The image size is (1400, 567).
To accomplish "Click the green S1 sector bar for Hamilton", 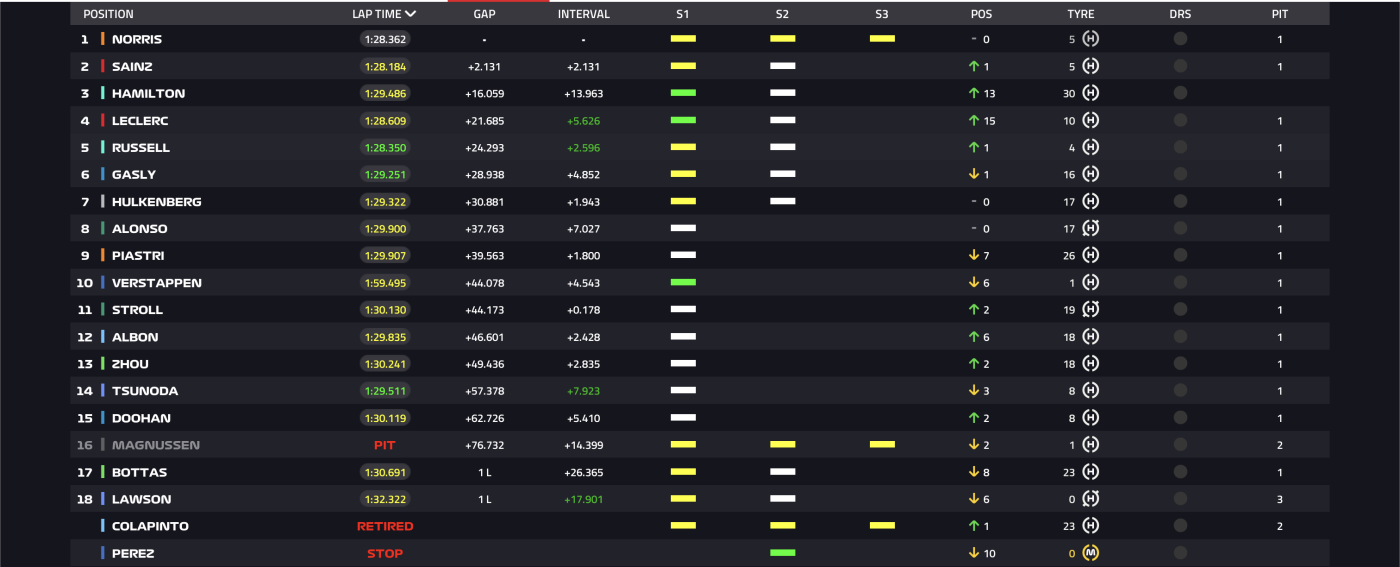I will click(683, 92).
